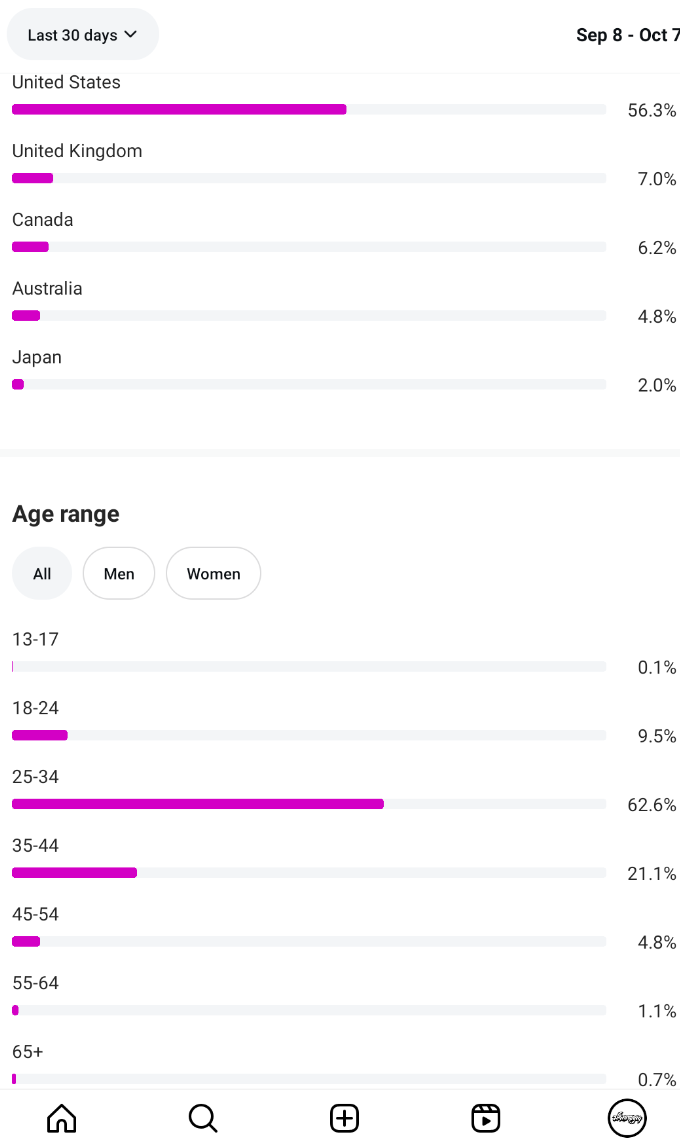Filter age range by Men

[119, 574]
